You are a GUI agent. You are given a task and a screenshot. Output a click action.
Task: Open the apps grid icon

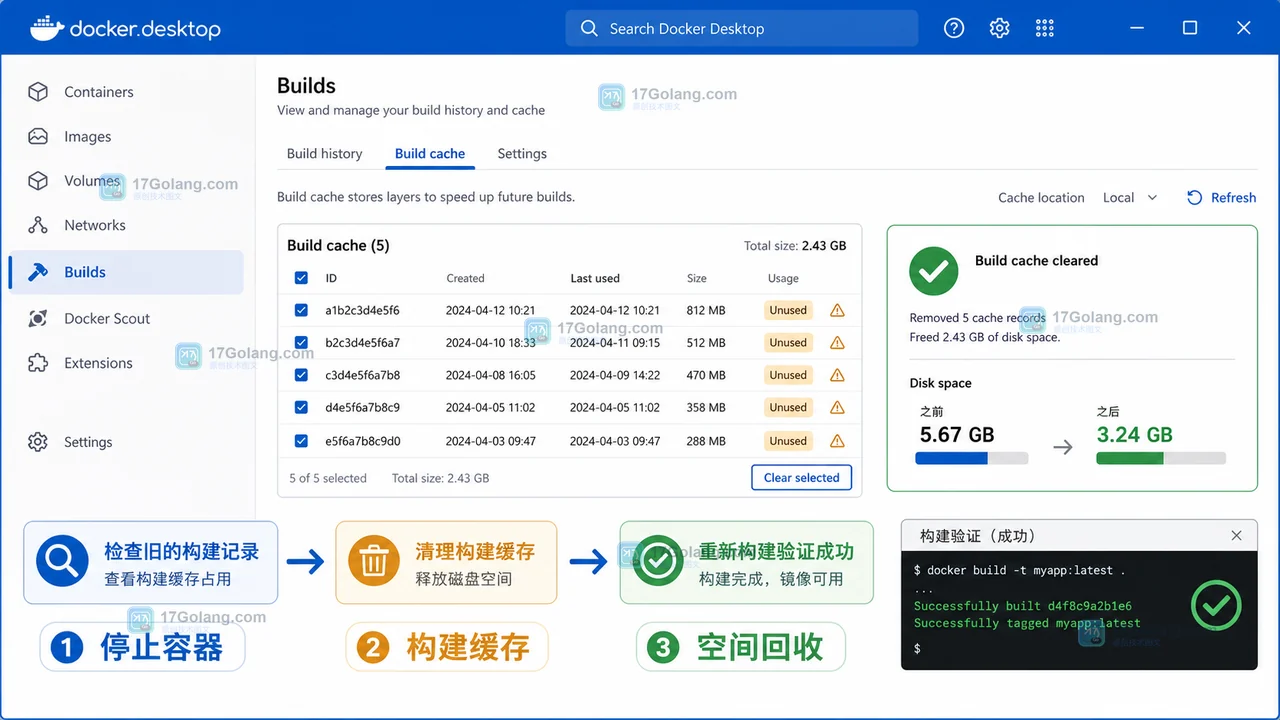pyautogui.click(x=1045, y=28)
